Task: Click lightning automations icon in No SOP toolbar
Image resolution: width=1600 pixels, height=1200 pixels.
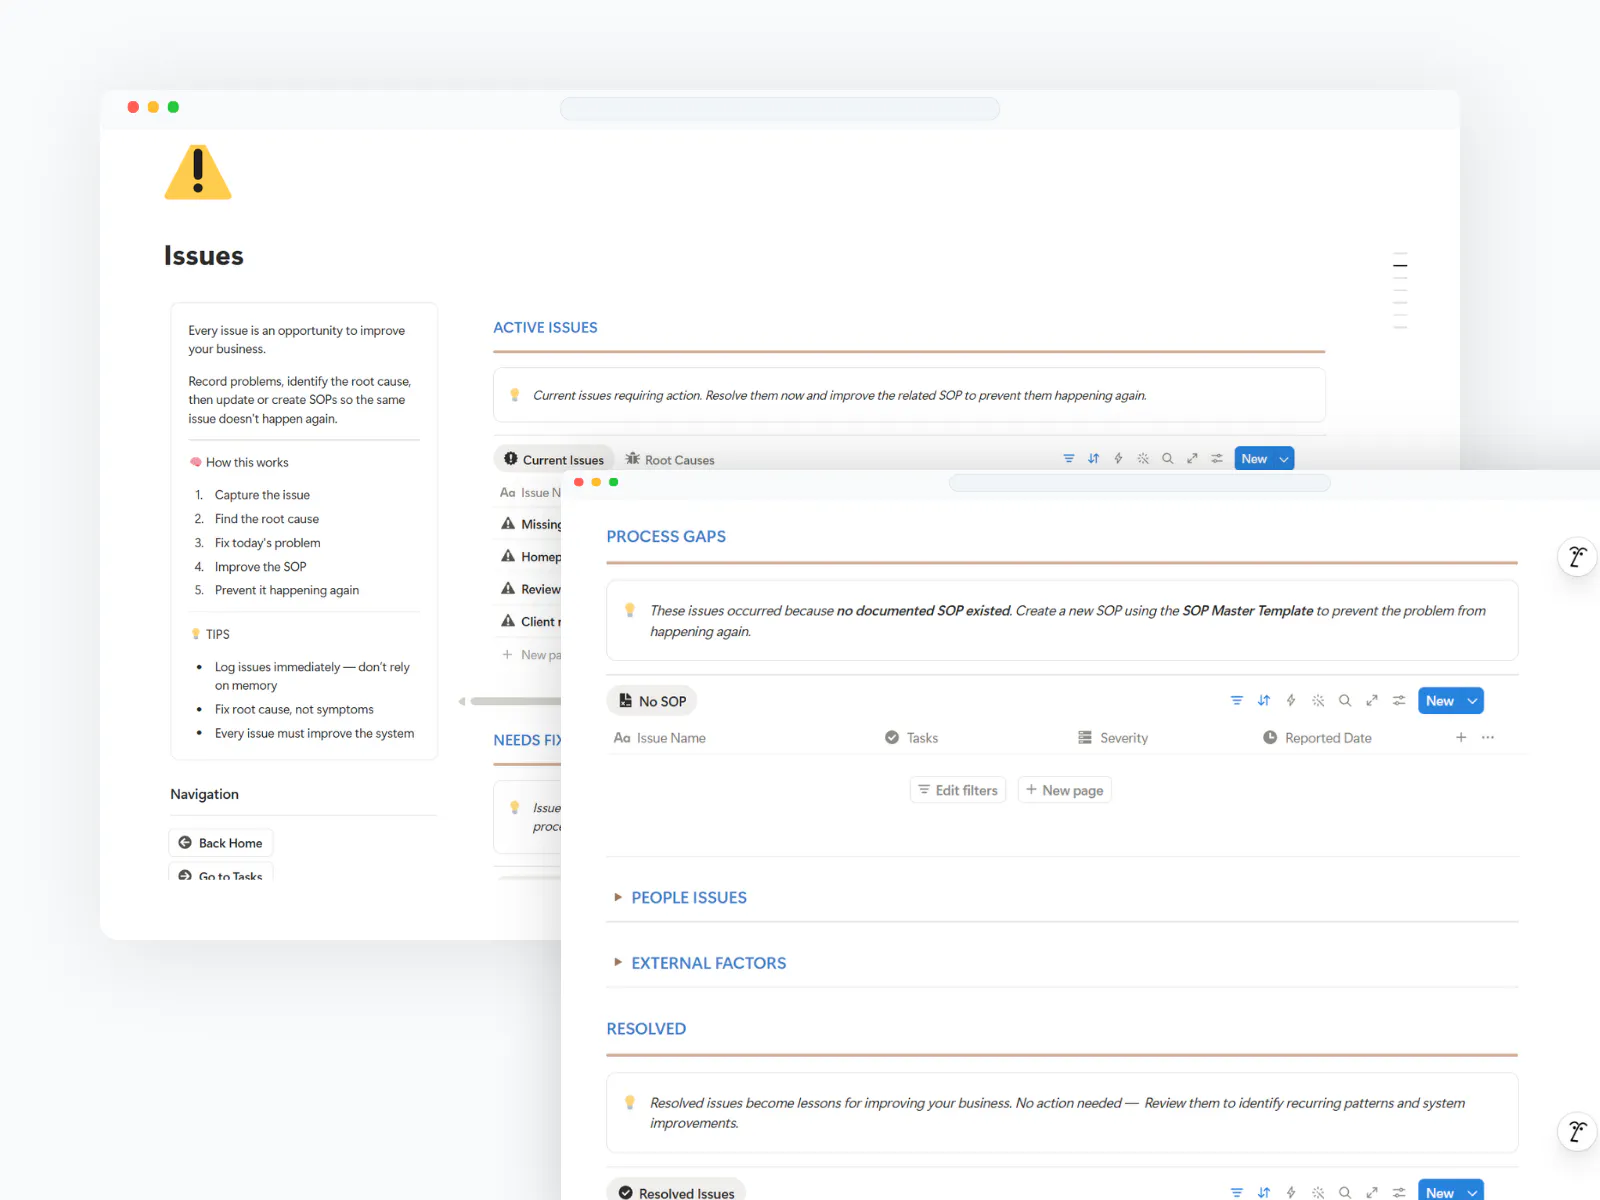Action: pyautogui.click(x=1291, y=701)
